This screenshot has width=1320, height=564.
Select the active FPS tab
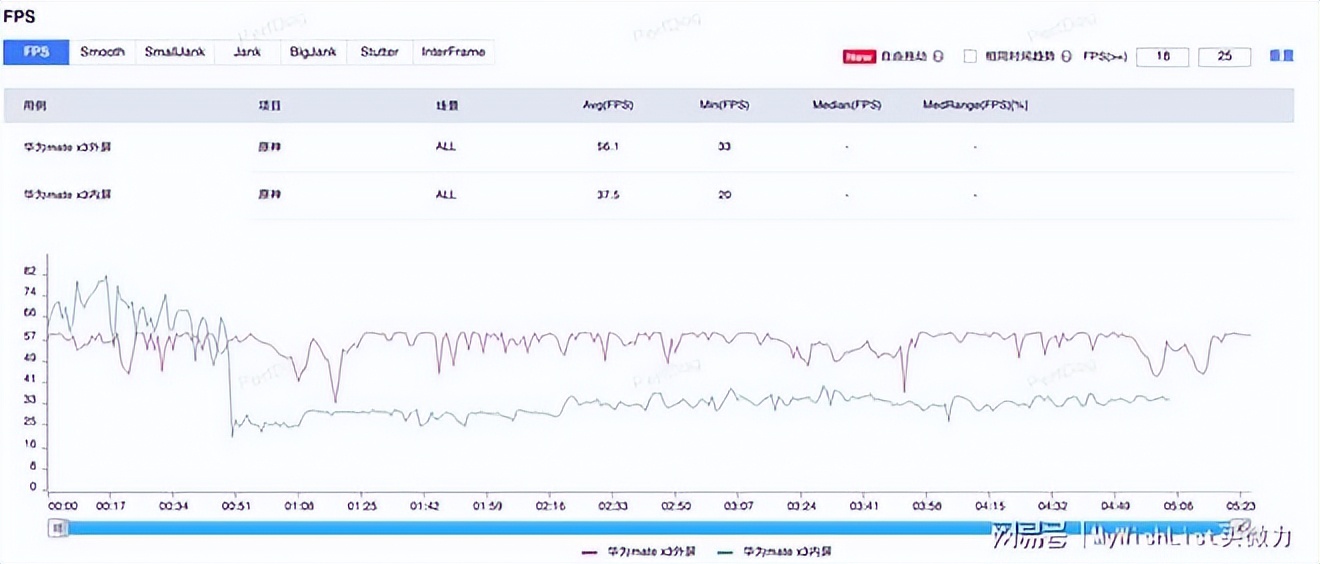point(36,52)
